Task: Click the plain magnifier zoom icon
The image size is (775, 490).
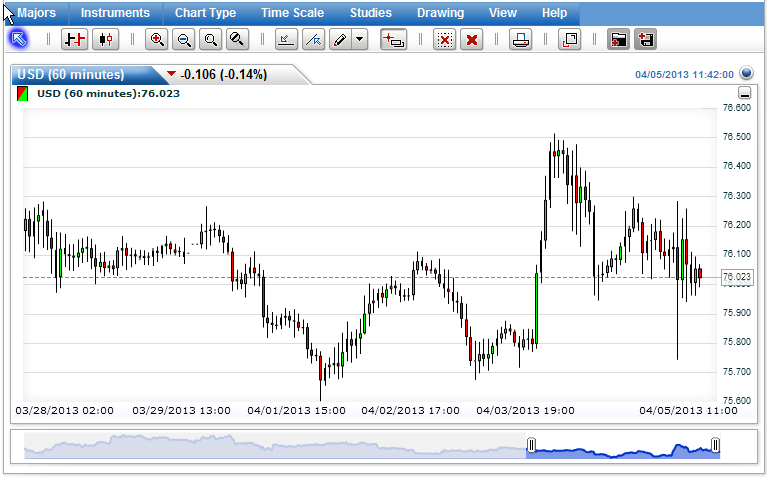Action: (x=211, y=39)
